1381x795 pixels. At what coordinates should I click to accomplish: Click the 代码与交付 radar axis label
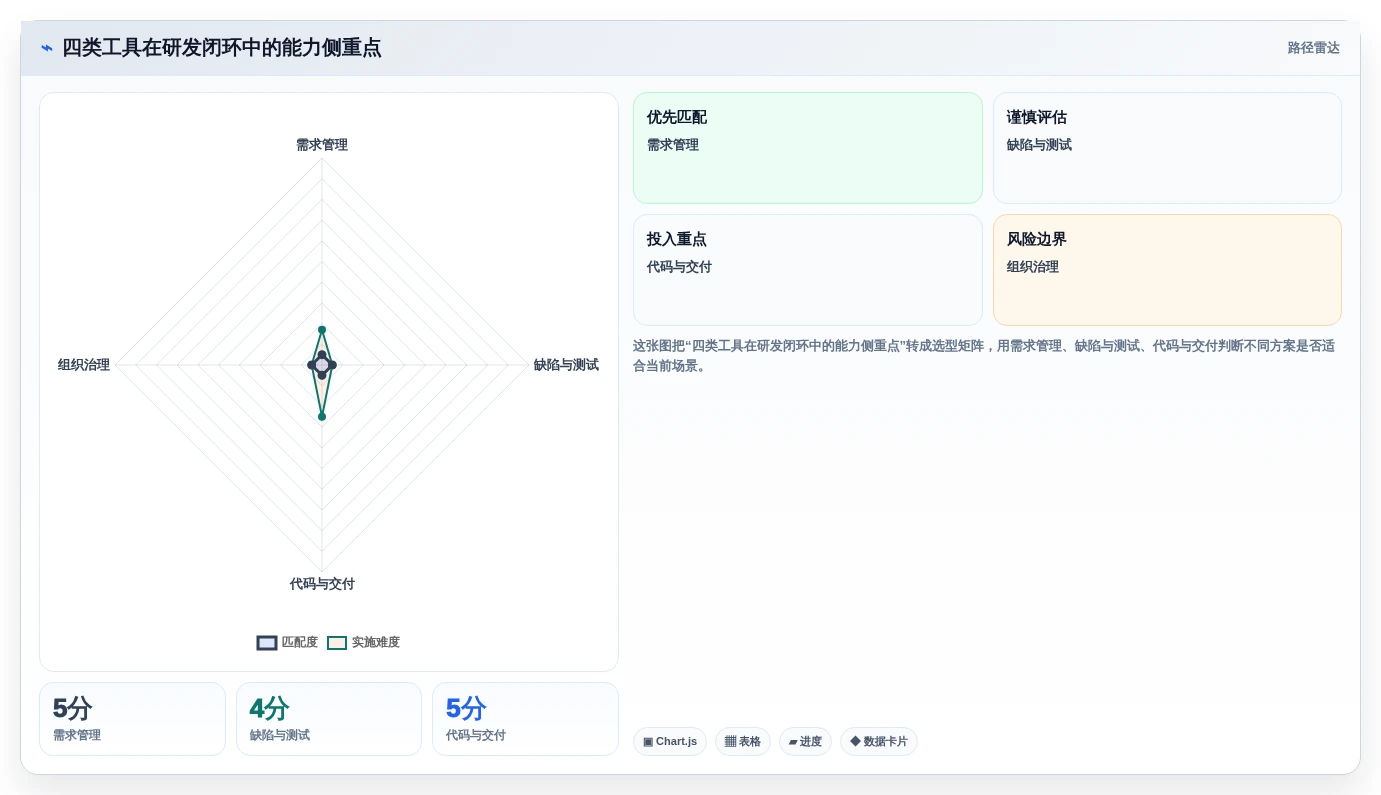click(x=322, y=584)
